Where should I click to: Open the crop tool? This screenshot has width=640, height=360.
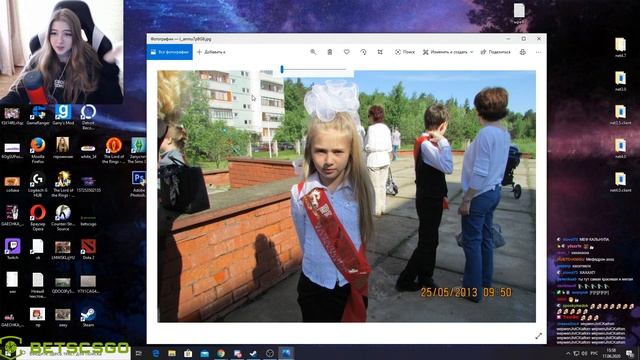coord(380,52)
